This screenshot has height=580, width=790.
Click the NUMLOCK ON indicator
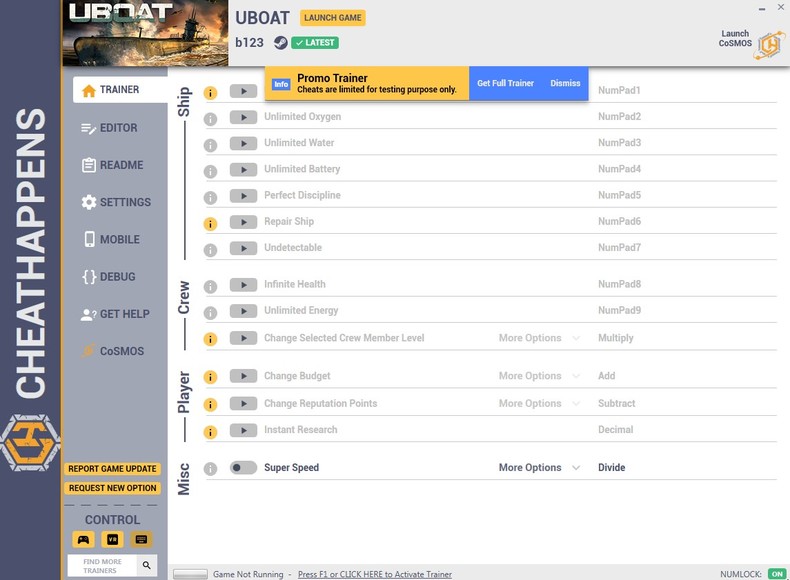click(x=777, y=574)
